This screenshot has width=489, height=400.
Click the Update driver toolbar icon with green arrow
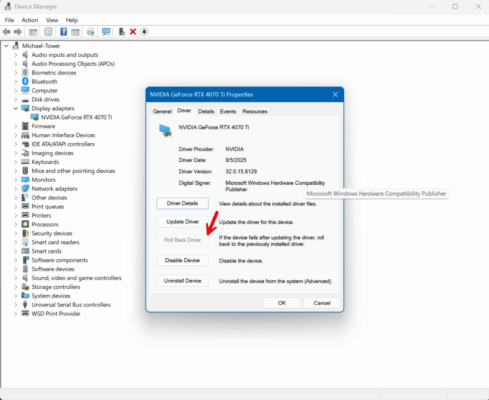tap(122, 32)
